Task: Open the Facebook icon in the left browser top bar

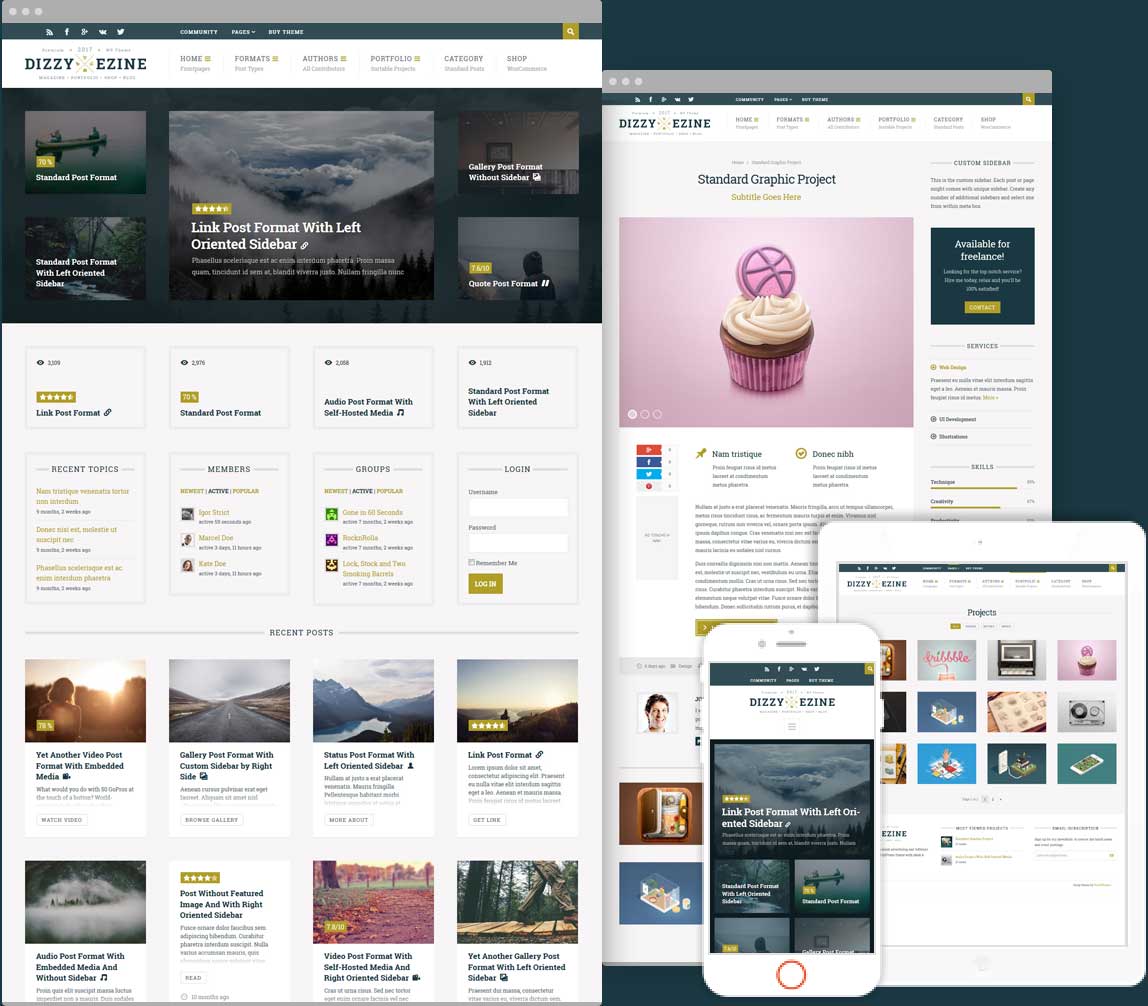Action: point(67,32)
